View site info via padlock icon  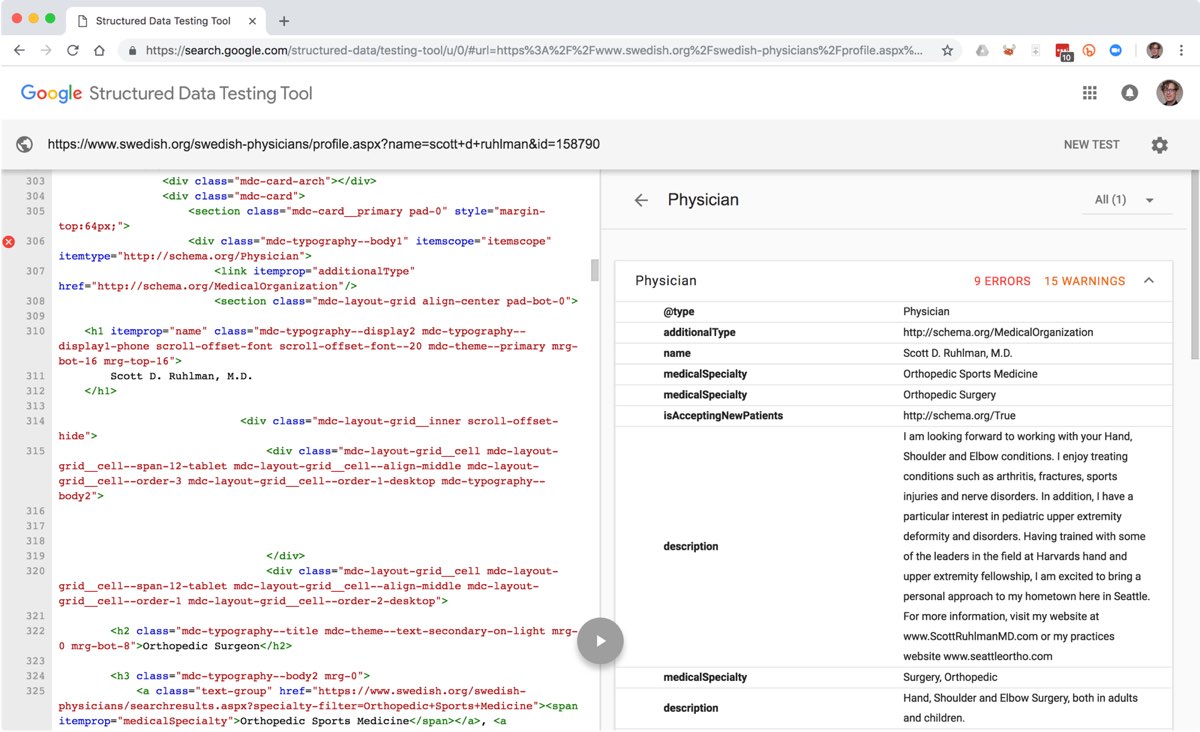click(x=131, y=50)
